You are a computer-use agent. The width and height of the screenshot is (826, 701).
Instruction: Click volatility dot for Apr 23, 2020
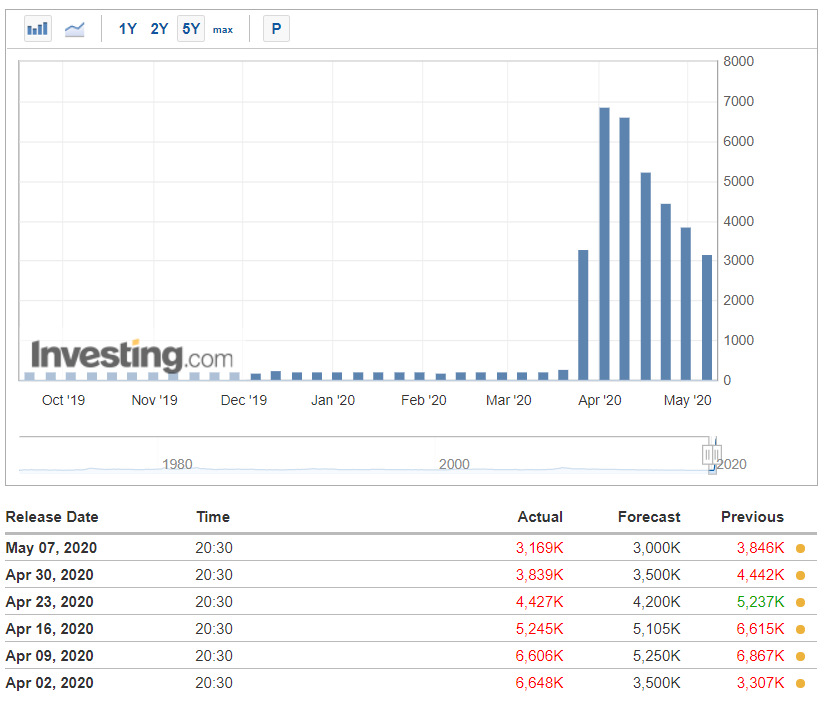click(800, 602)
